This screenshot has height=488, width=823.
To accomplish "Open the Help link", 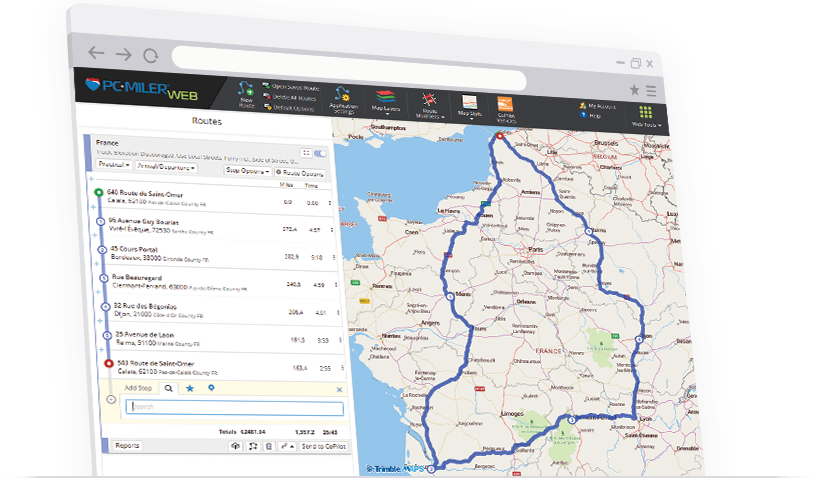I will [x=591, y=115].
